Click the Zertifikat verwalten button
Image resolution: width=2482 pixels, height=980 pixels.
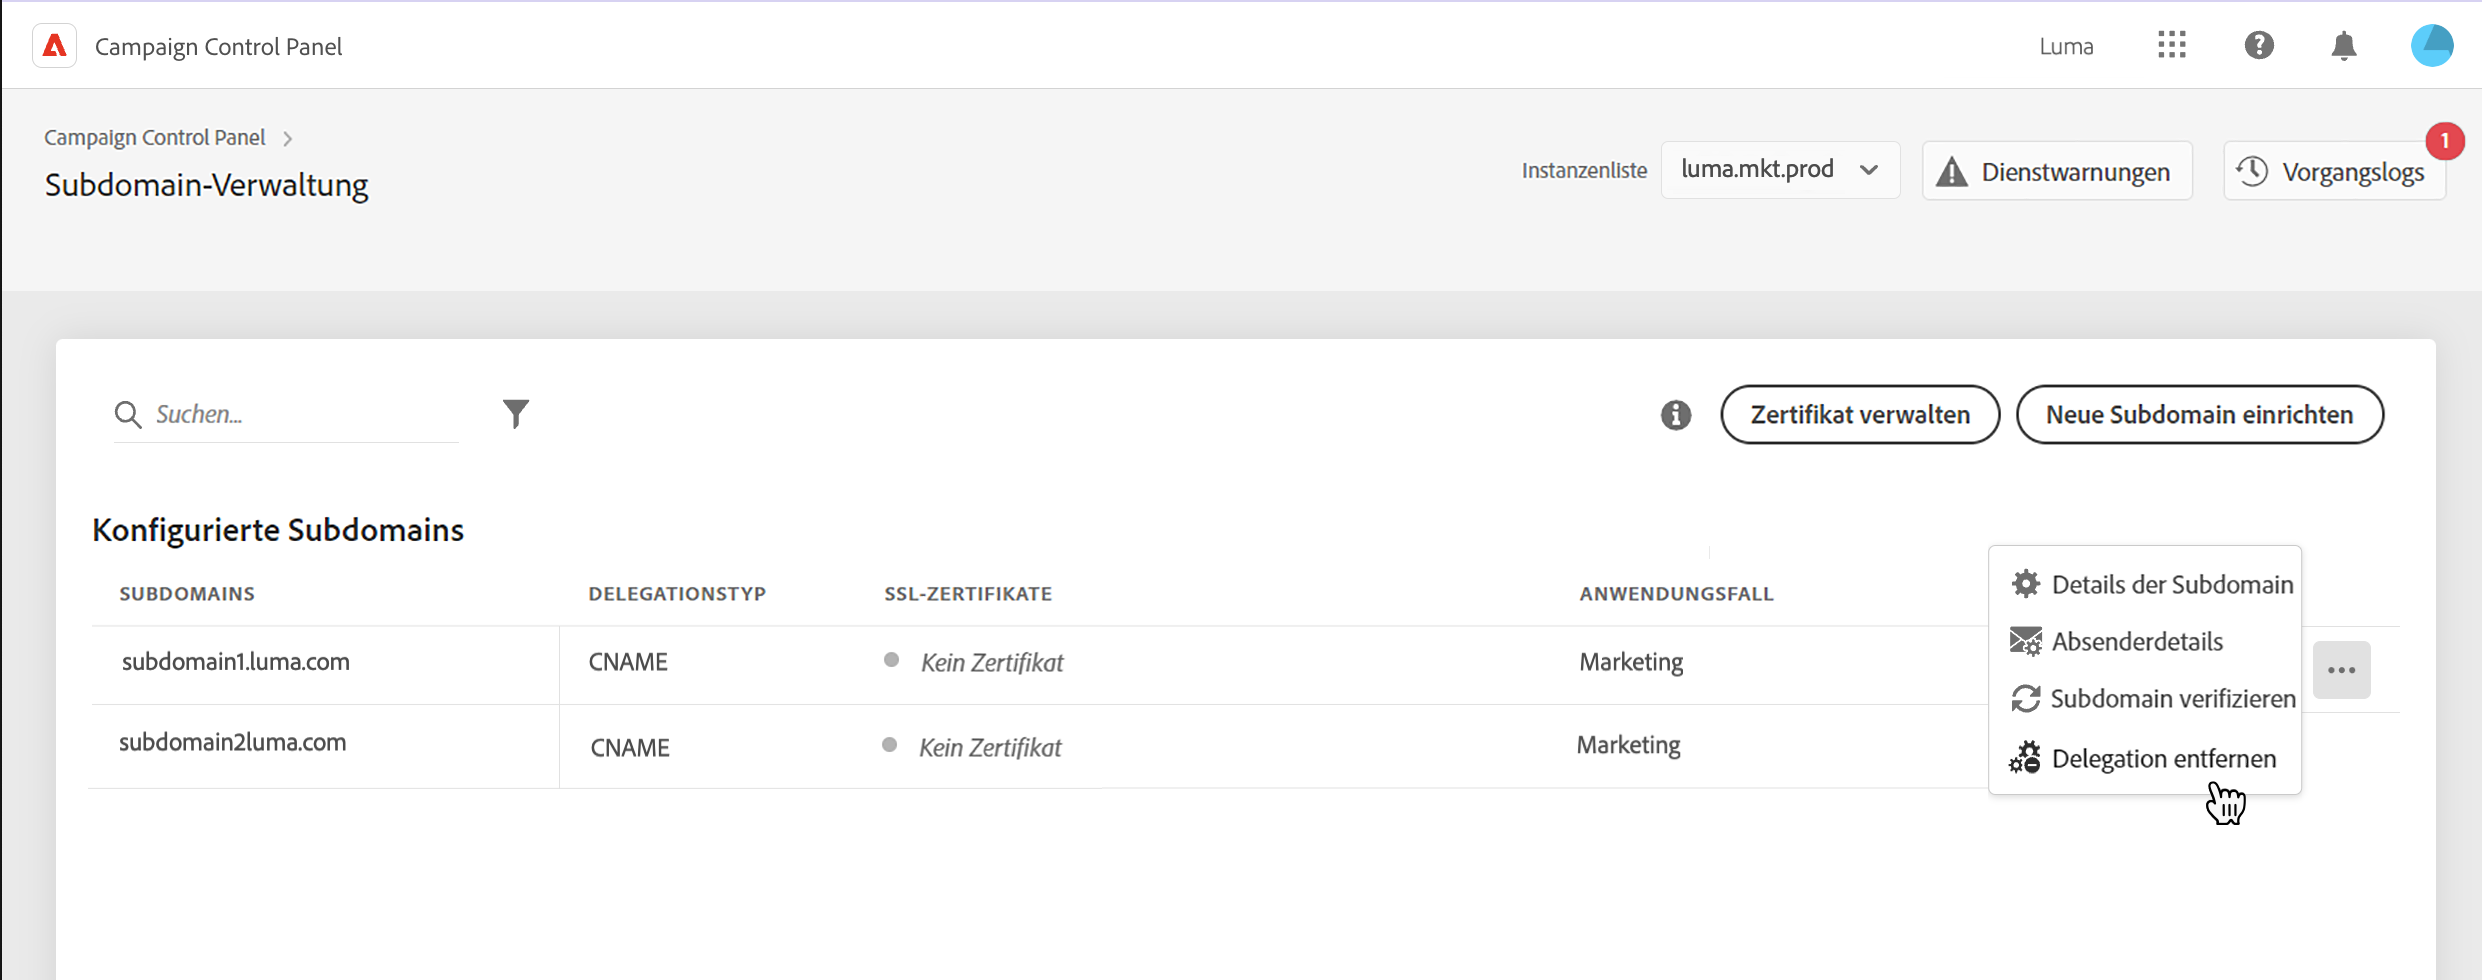[x=1860, y=415]
